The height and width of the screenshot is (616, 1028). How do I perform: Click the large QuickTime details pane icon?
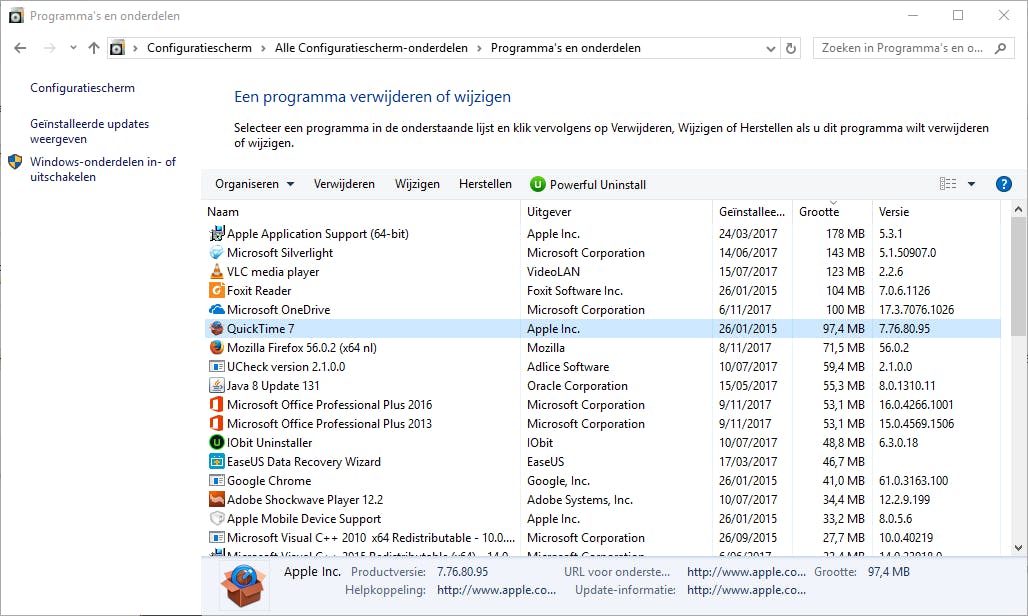[243, 585]
